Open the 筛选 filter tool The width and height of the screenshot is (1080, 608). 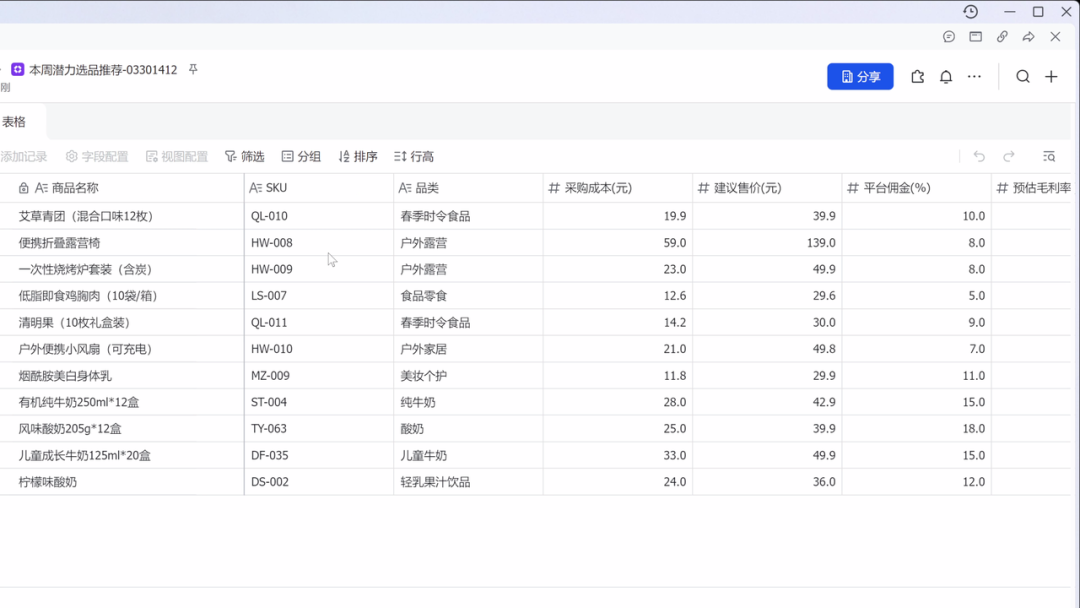tap(245, 157)
